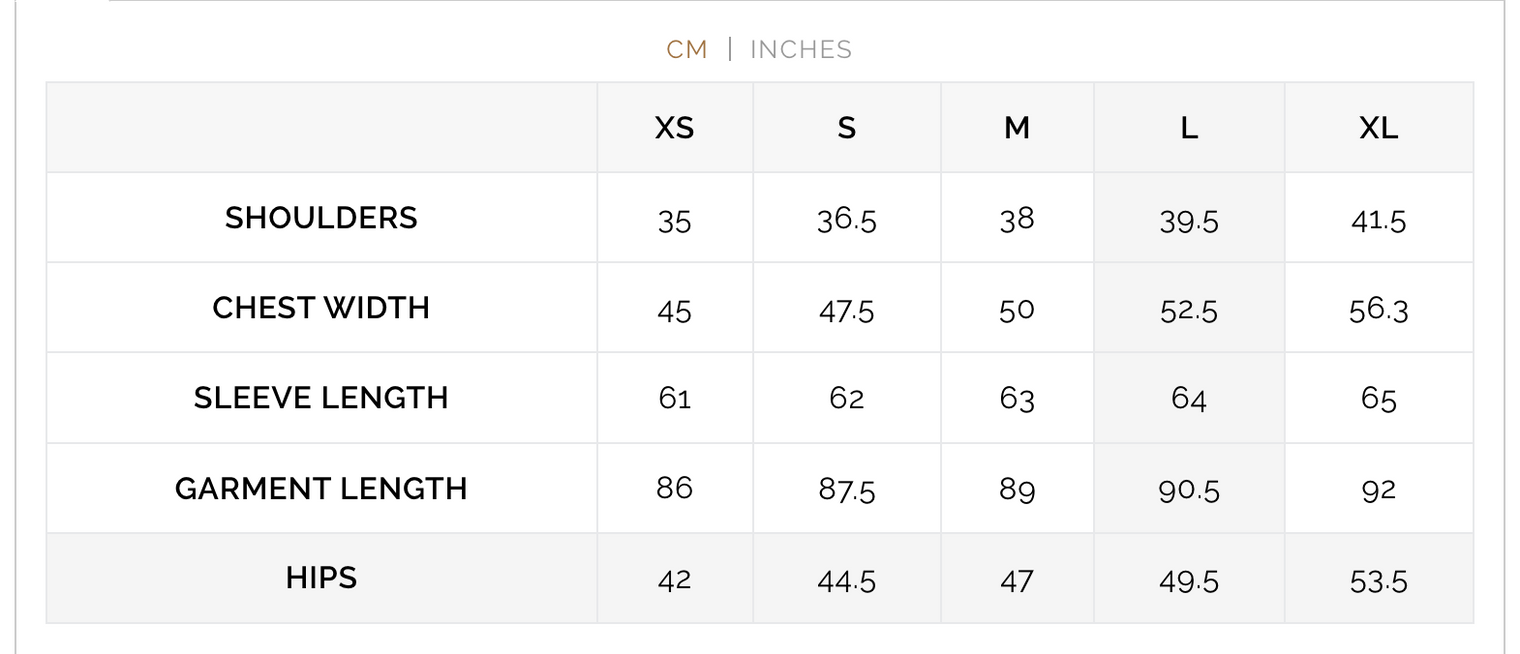Click the M chest width value 50

pyautogui.click(x=1016, y=310)
